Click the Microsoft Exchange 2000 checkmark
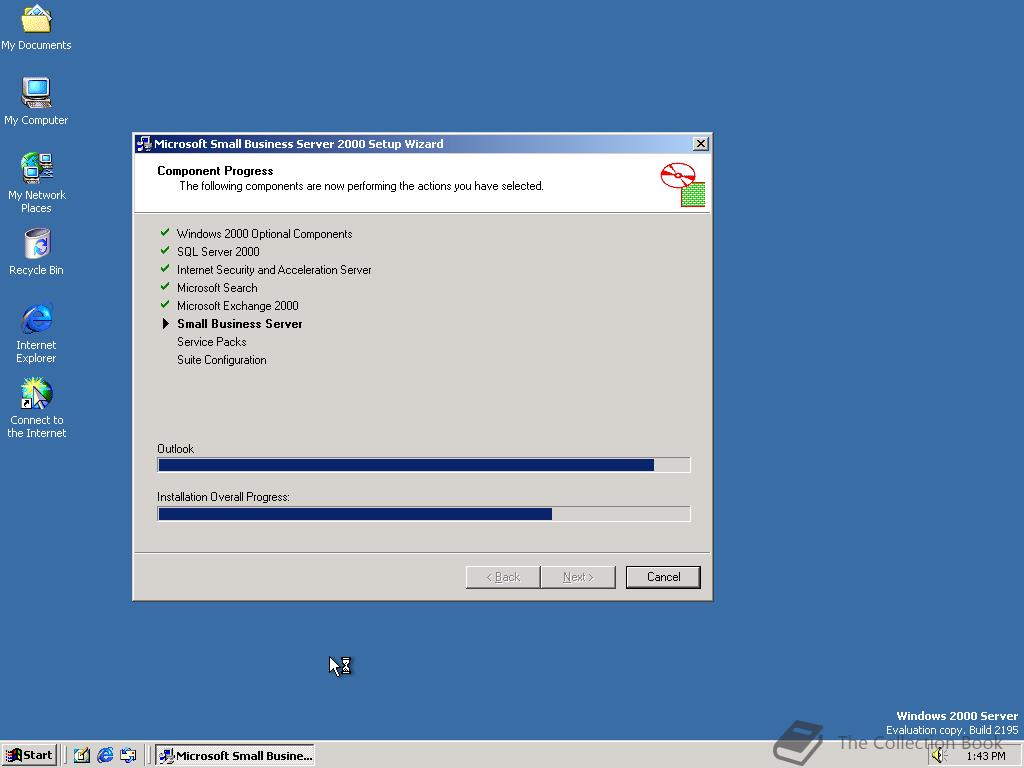 165,304
